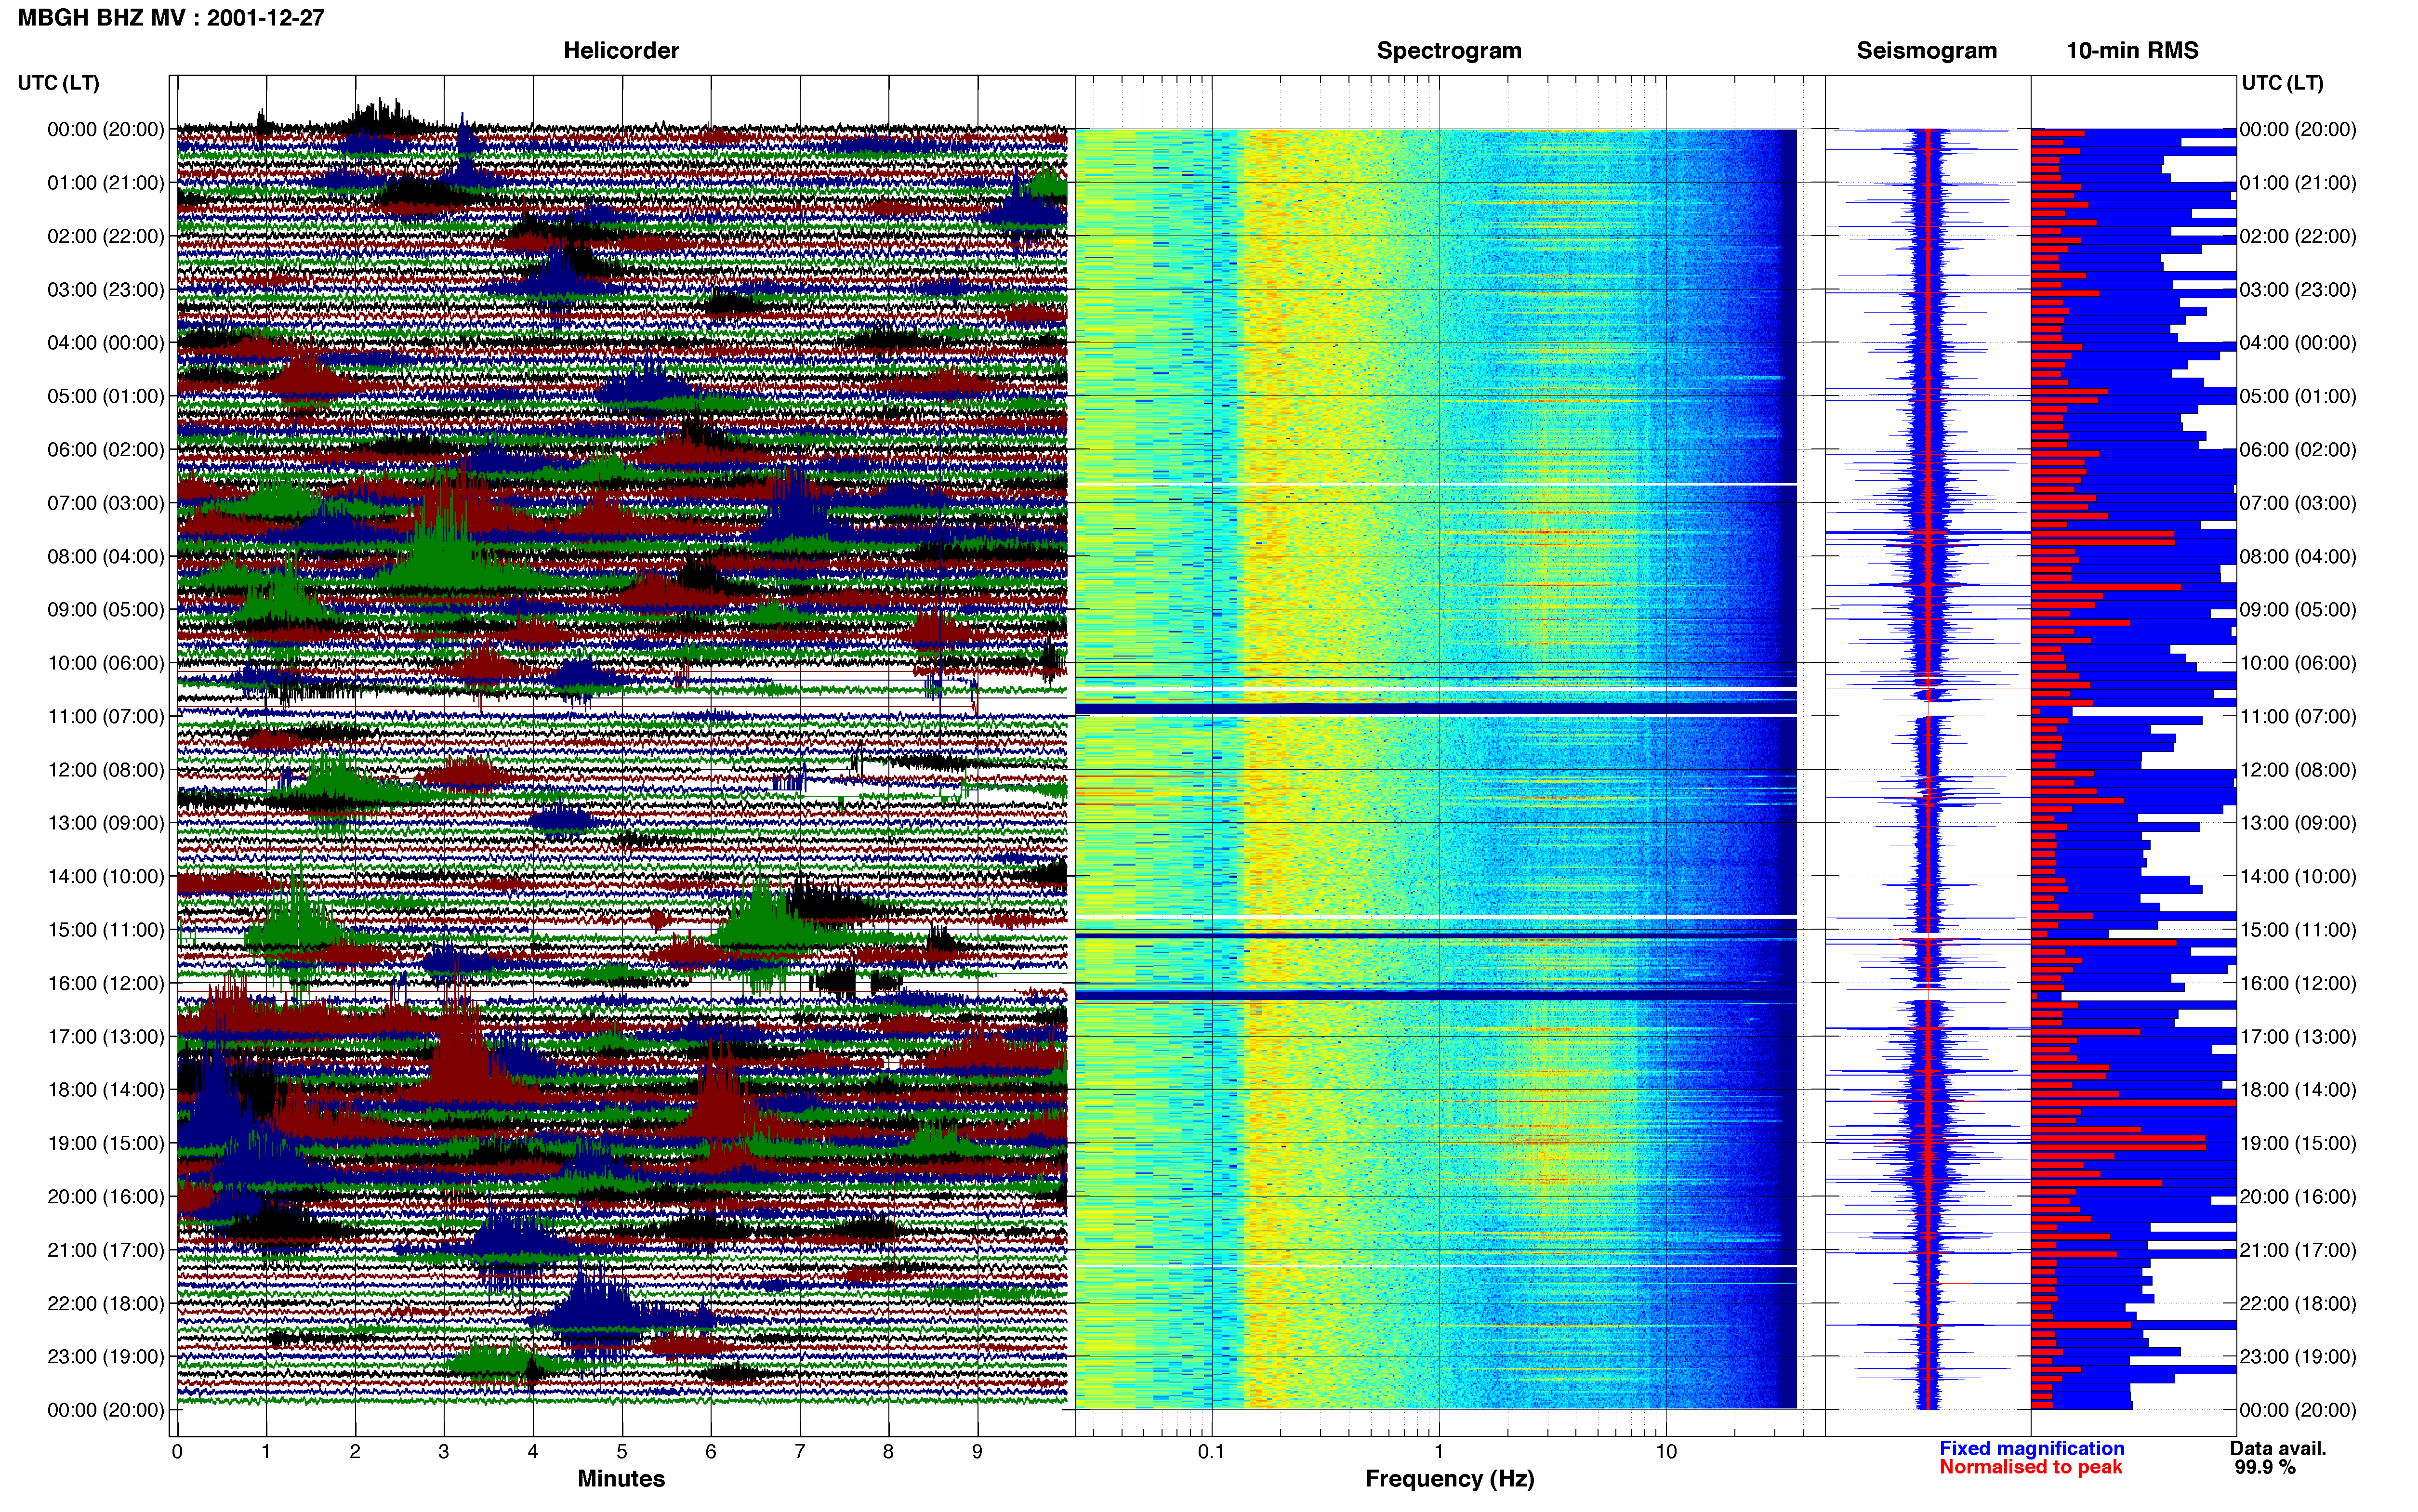The width and height of the screenshot is (2418, 1512).
Task: Click the '99.9 %' data availability value
Action: 2265,1467
